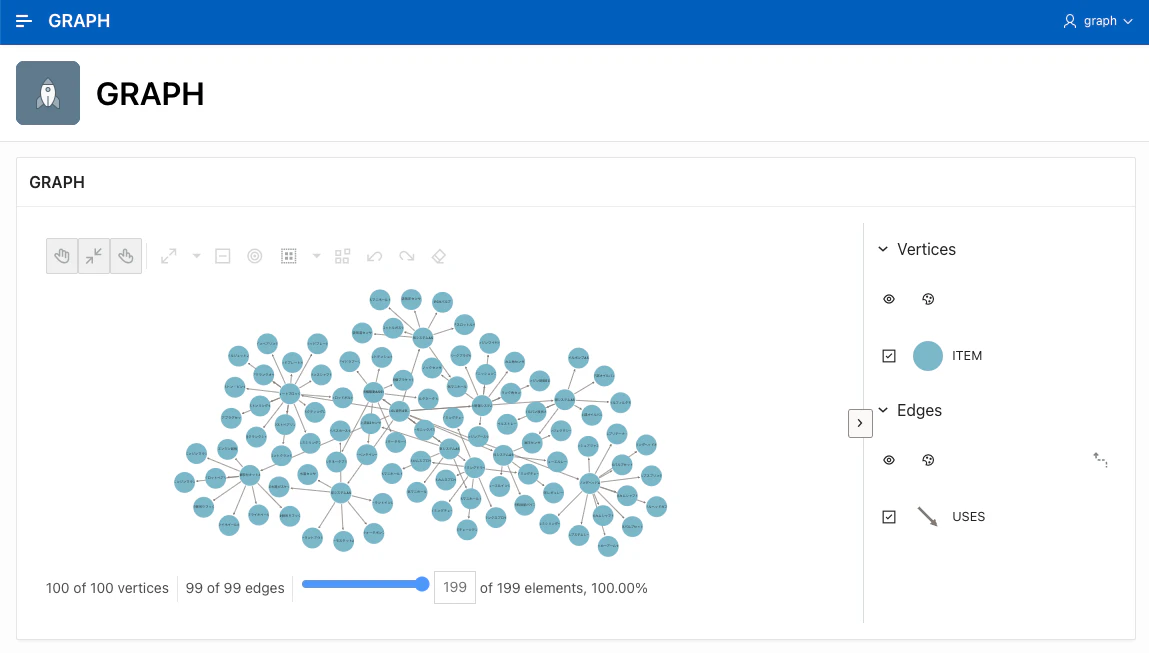
Task: Select the pan hand mode tool
Action: (x=62, y=256)
